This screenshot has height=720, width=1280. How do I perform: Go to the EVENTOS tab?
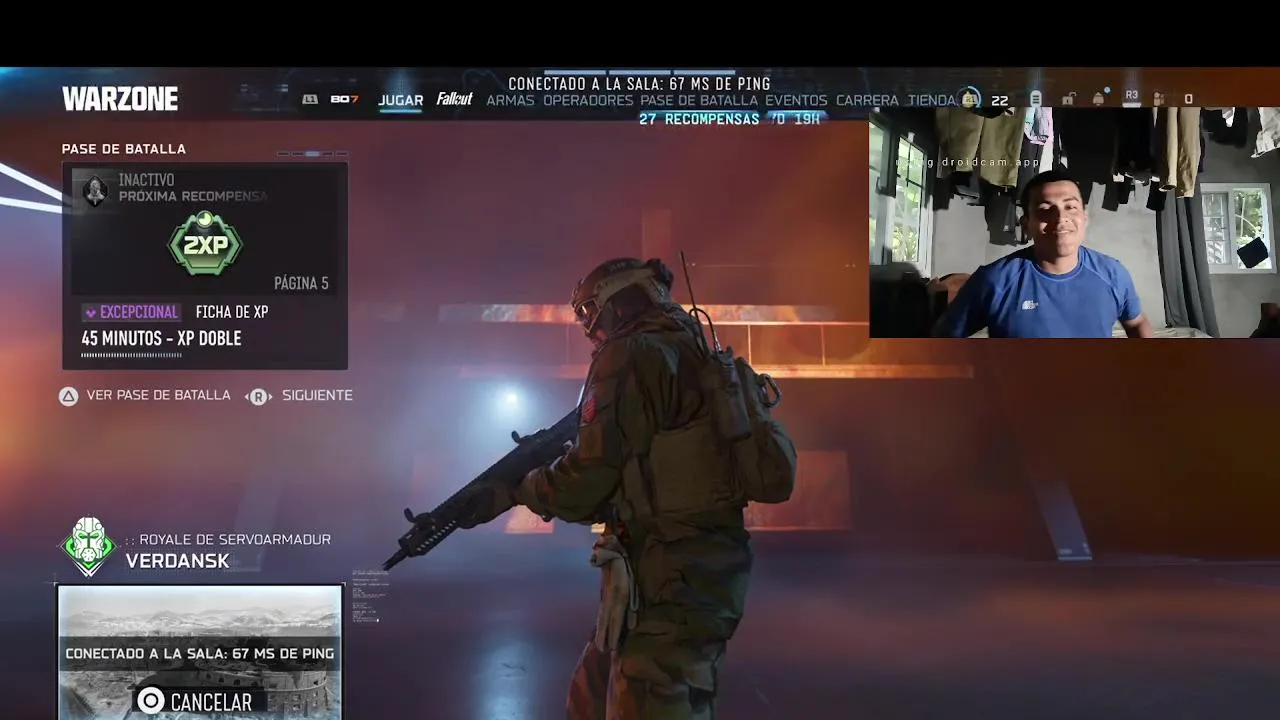click(x=796, y=100)
